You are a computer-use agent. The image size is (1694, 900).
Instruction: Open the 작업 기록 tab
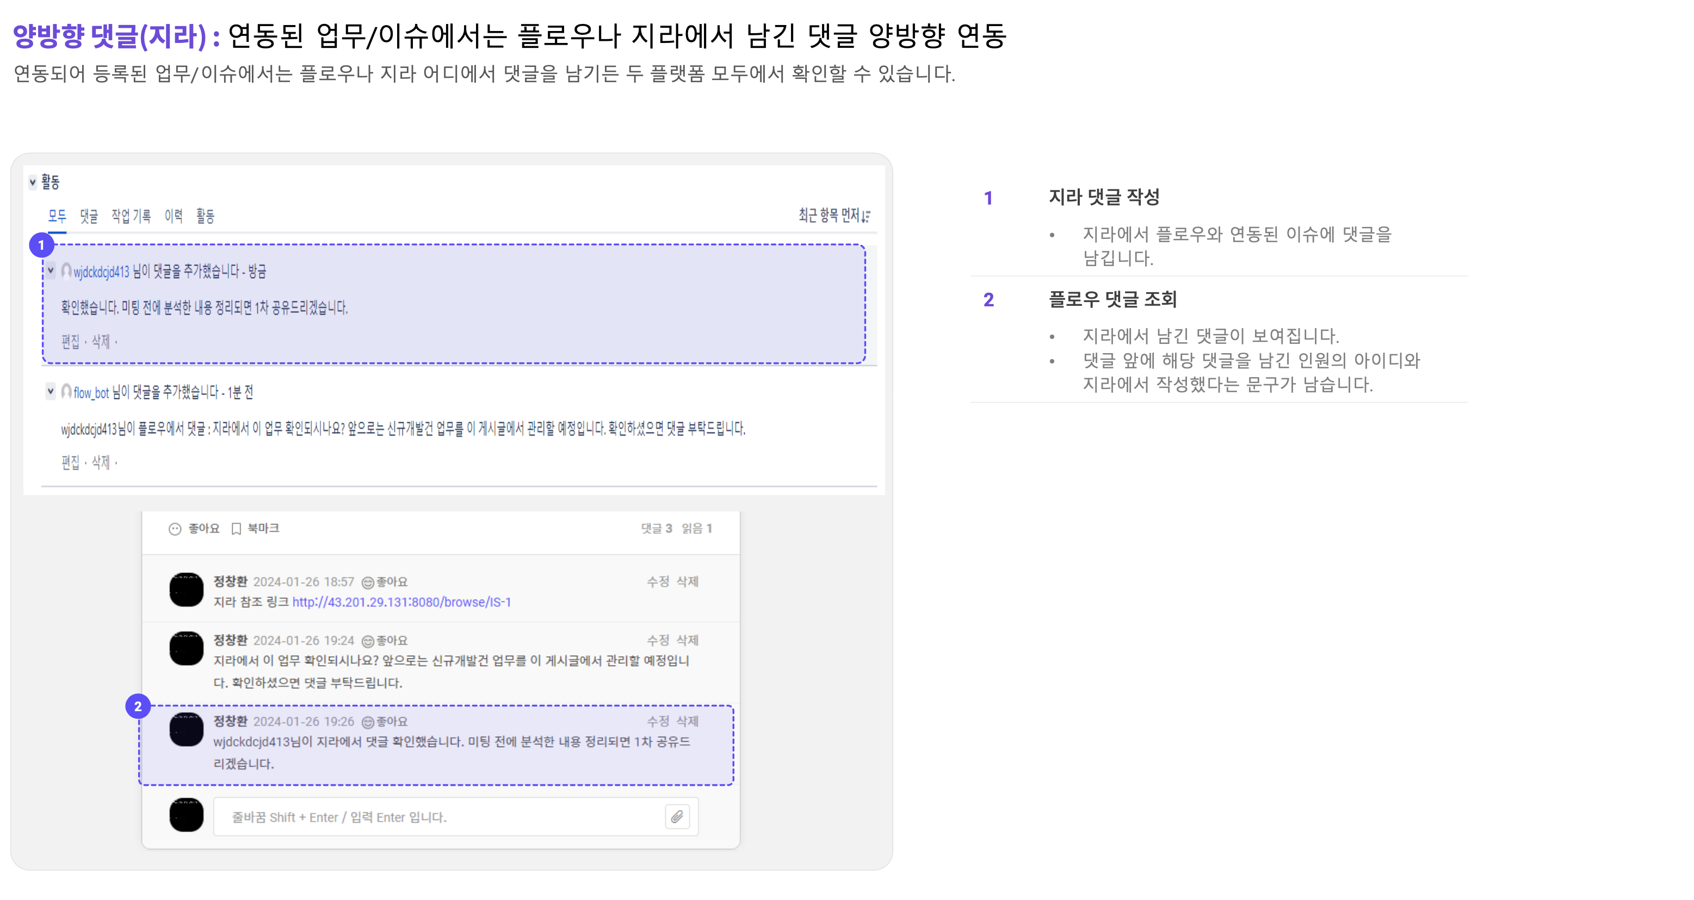pos(131,216)
